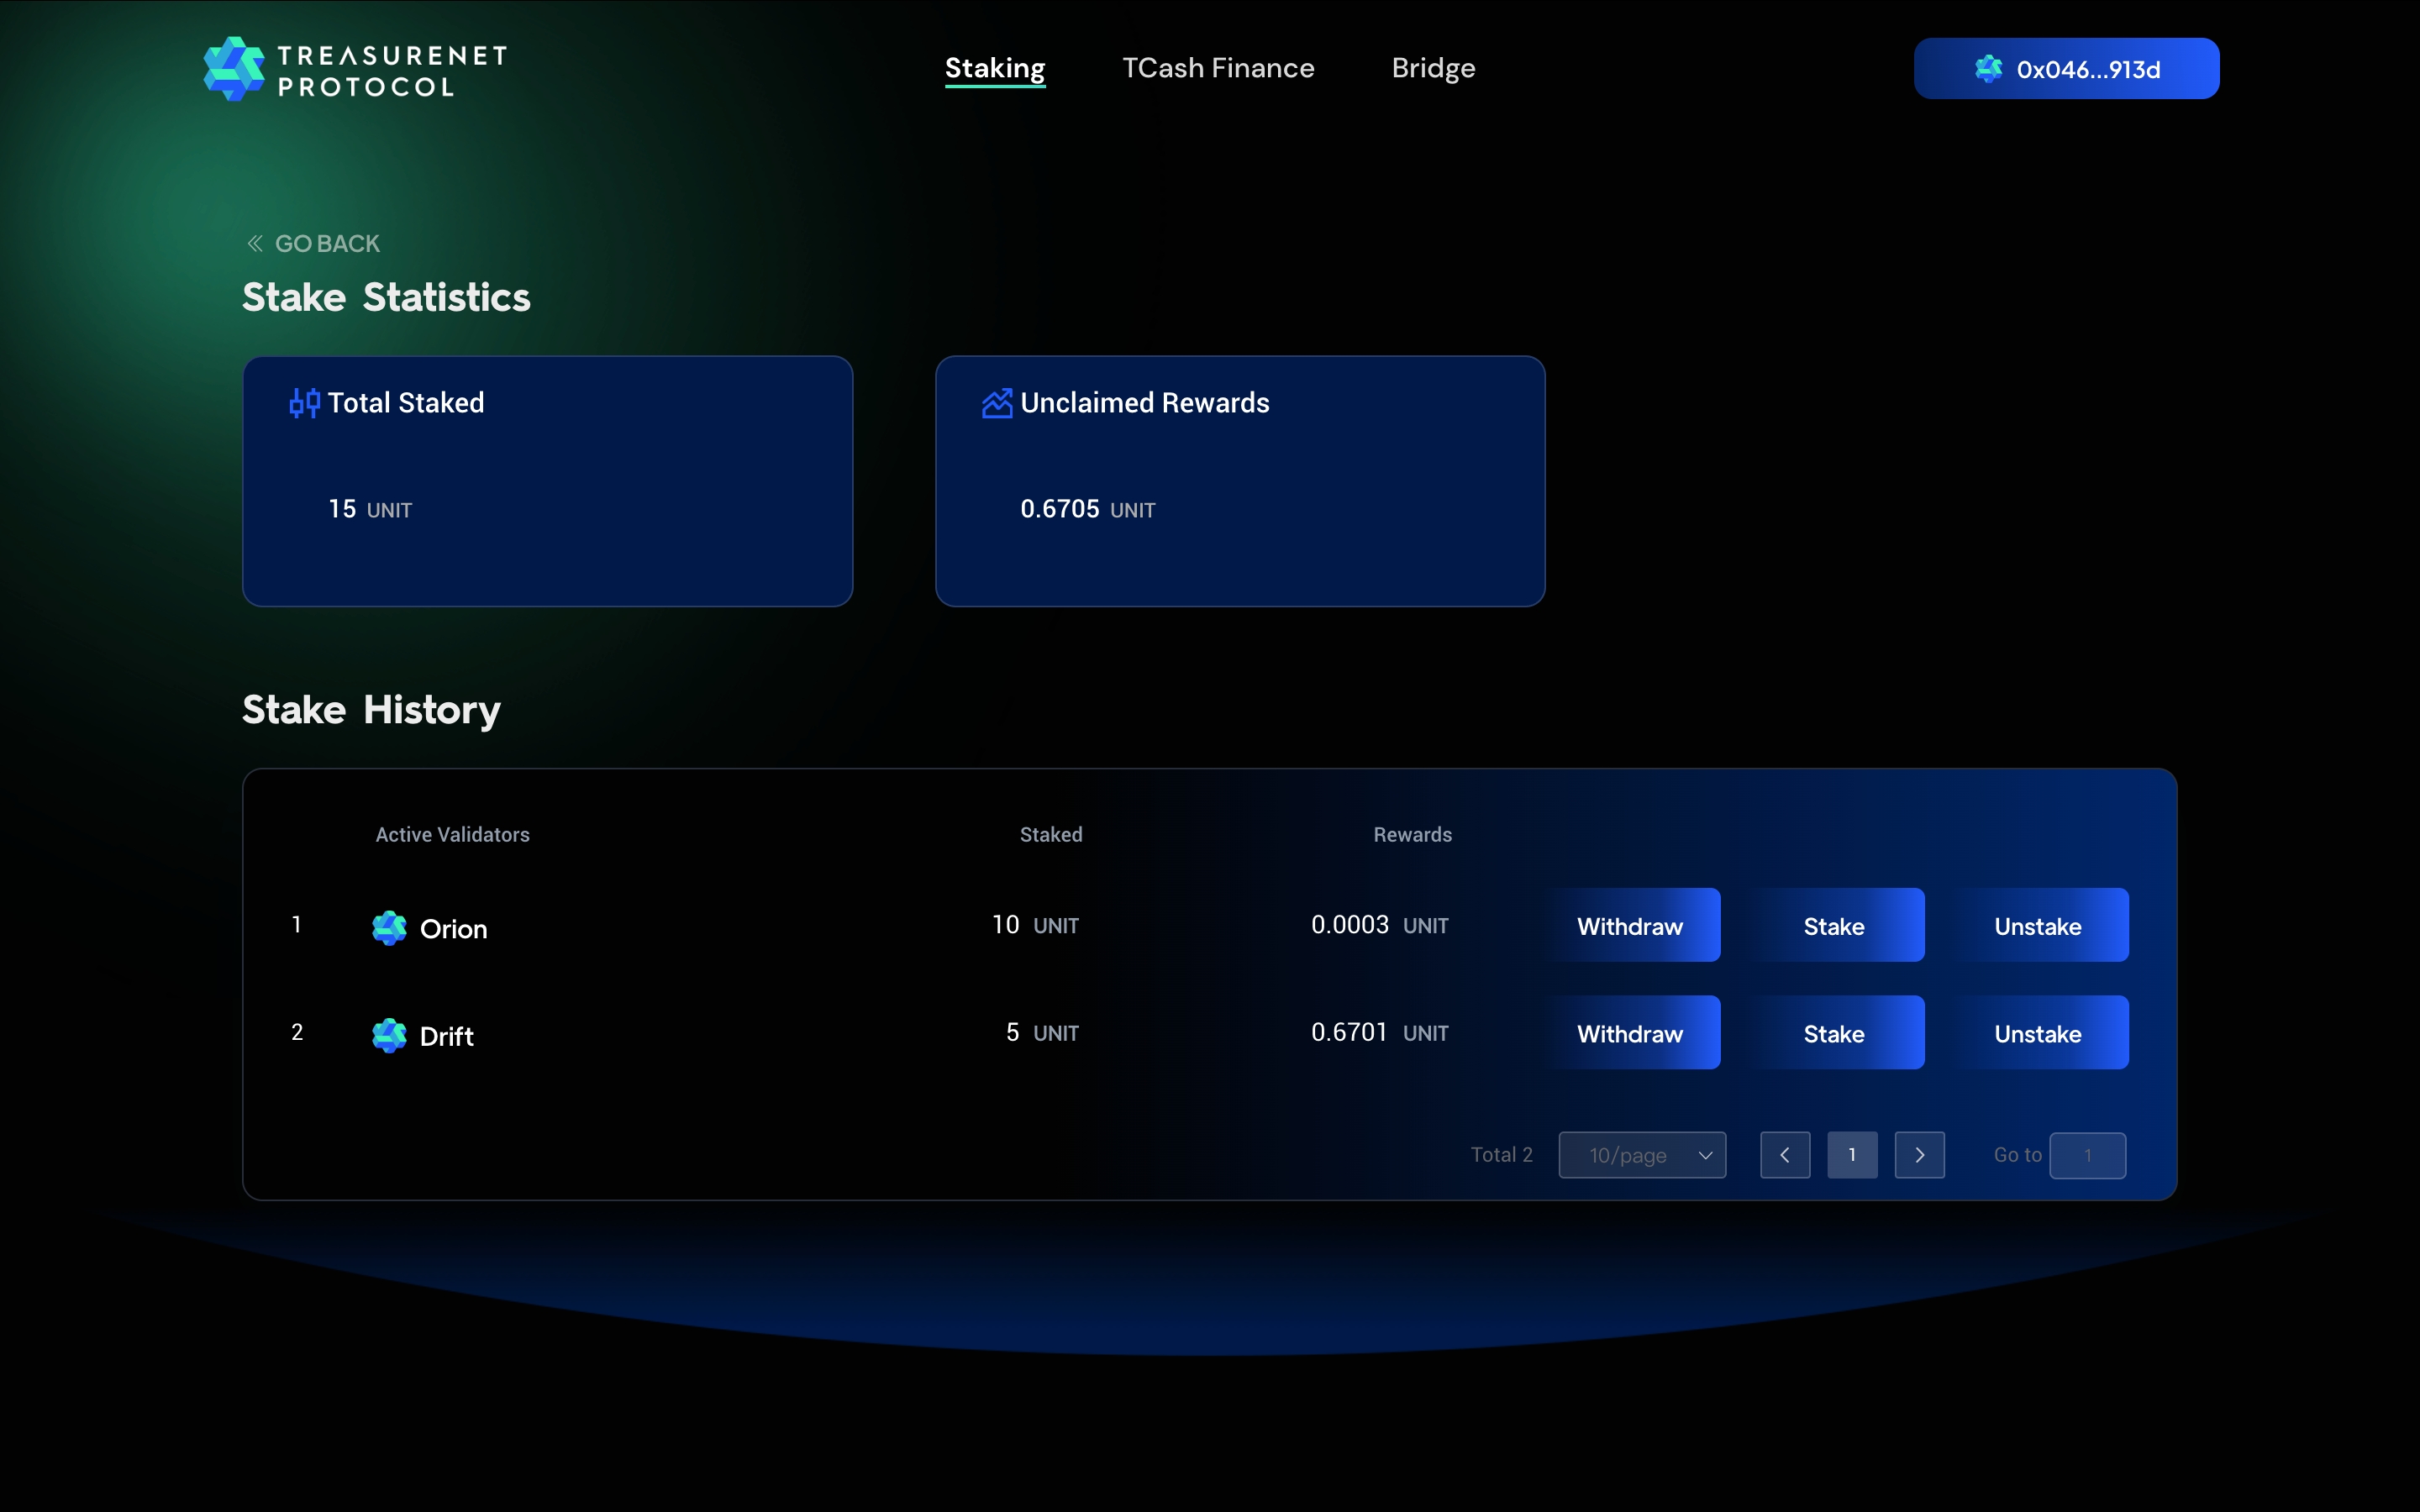Click the Staked column header

tap(1051, 834)
